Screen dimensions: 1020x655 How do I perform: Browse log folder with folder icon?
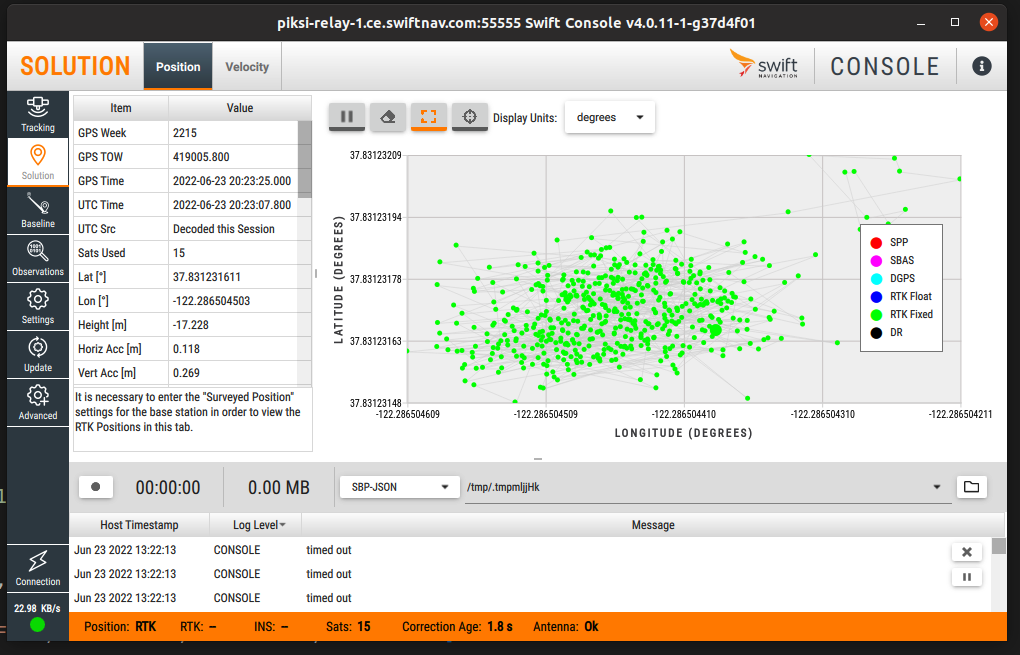pos(971,487)
